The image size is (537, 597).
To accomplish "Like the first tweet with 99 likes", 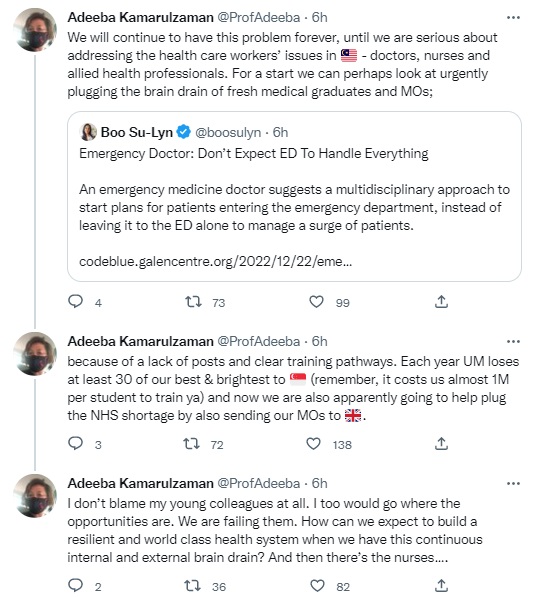I will [316, 302].
